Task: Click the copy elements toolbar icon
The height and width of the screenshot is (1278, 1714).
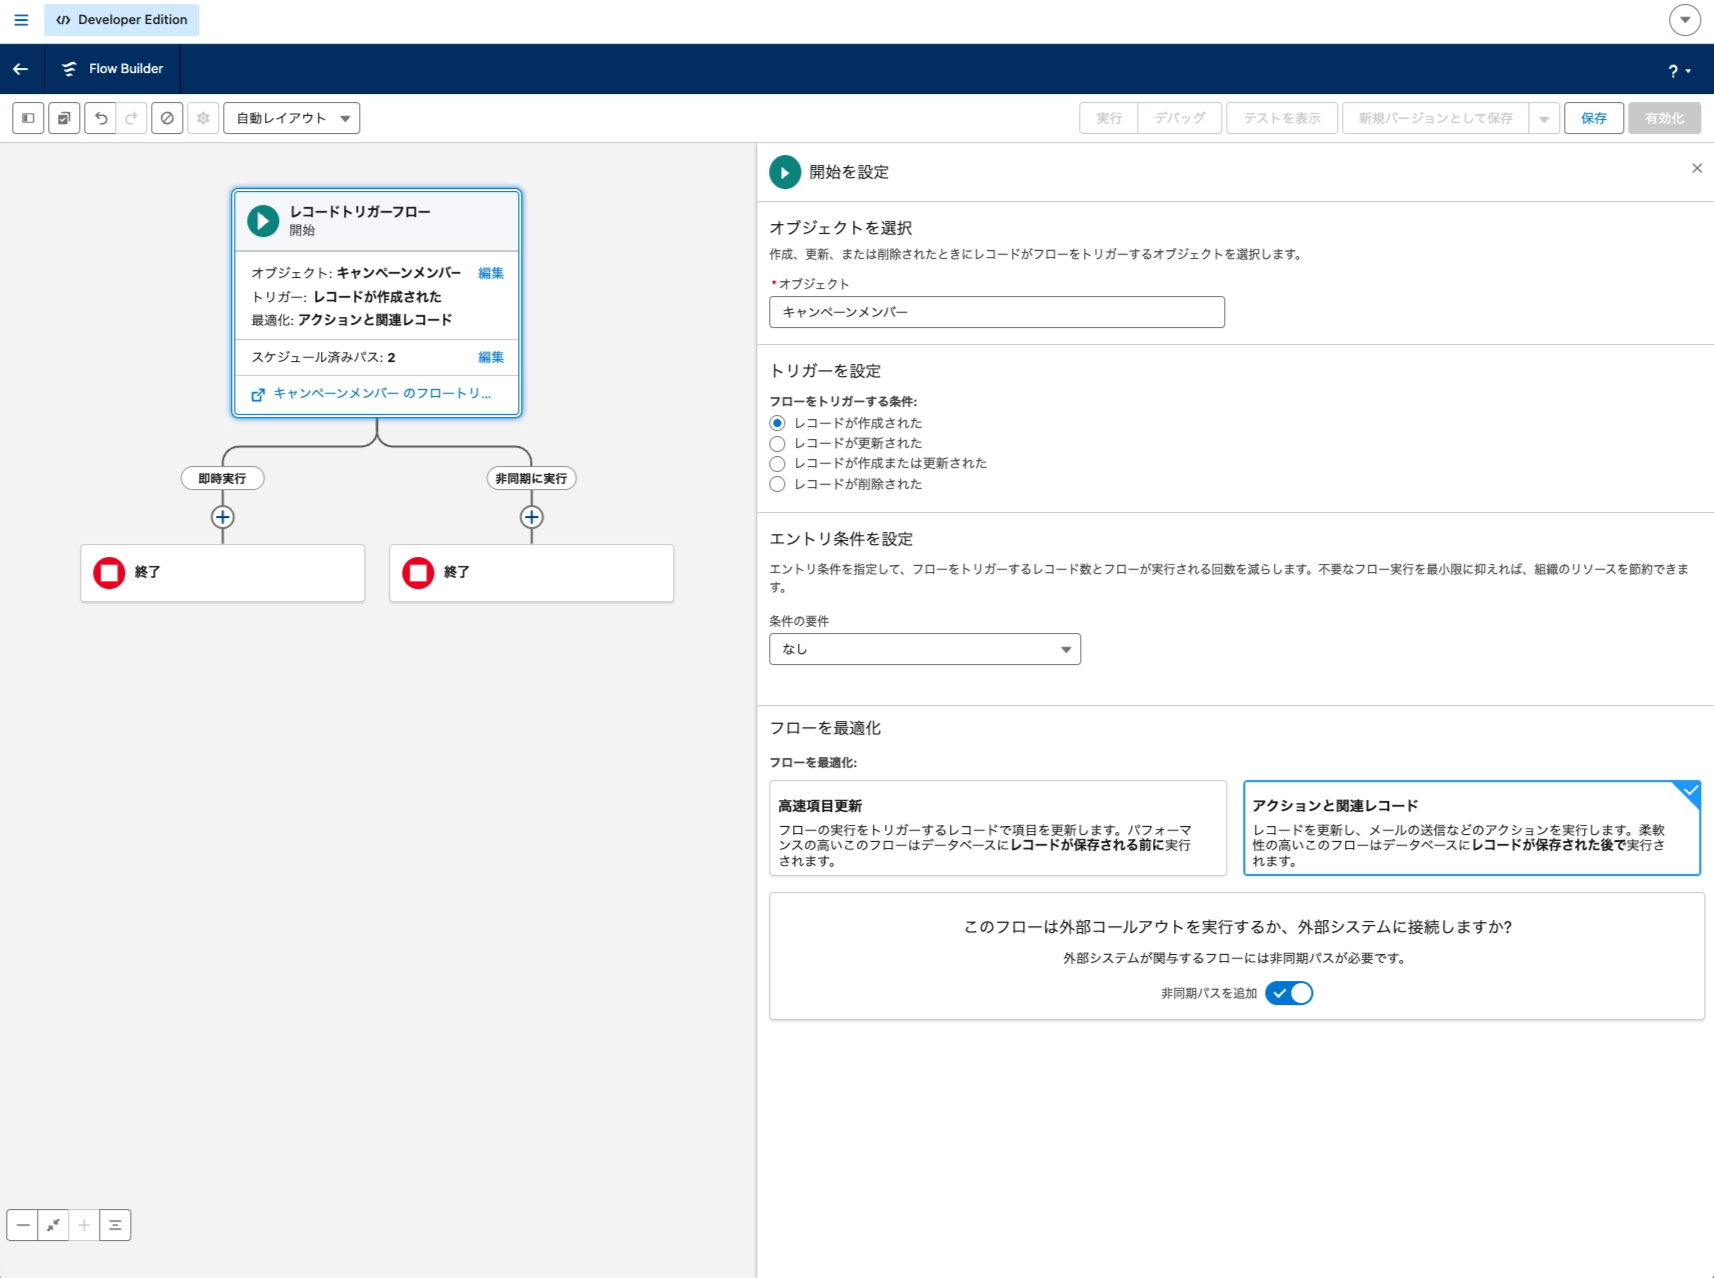Action: (x=64, y=118)
